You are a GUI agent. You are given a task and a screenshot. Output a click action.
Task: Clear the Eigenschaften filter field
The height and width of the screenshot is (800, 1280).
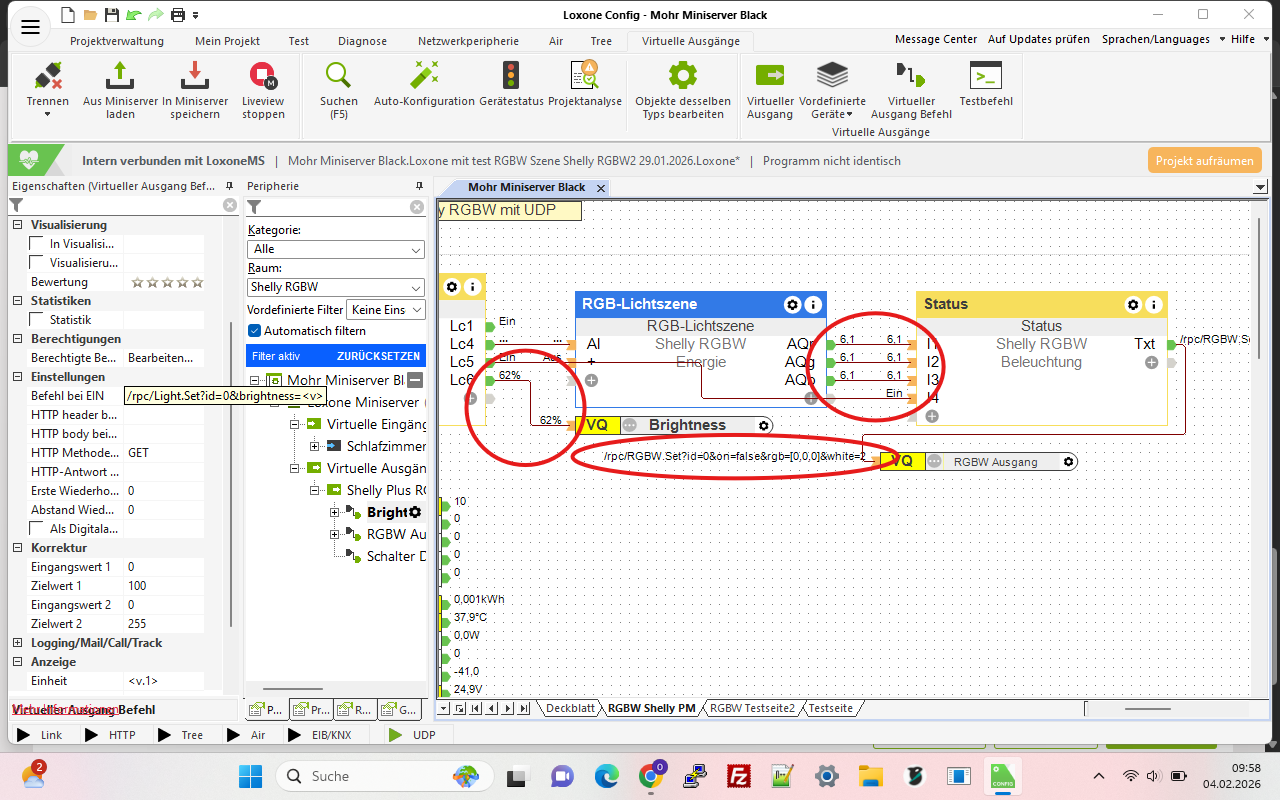click(x=230, y=205)
